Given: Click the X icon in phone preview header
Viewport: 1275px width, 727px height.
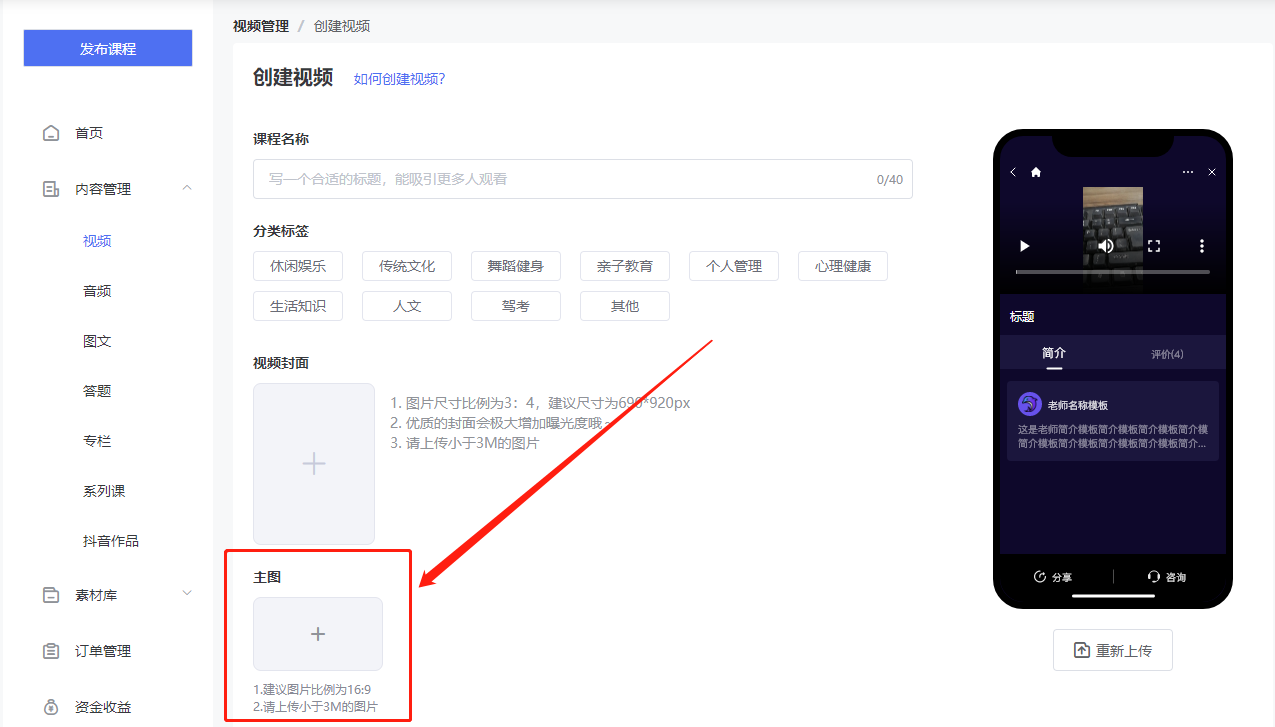Looking at the screenshot, I should click(x=1212, y=172).
